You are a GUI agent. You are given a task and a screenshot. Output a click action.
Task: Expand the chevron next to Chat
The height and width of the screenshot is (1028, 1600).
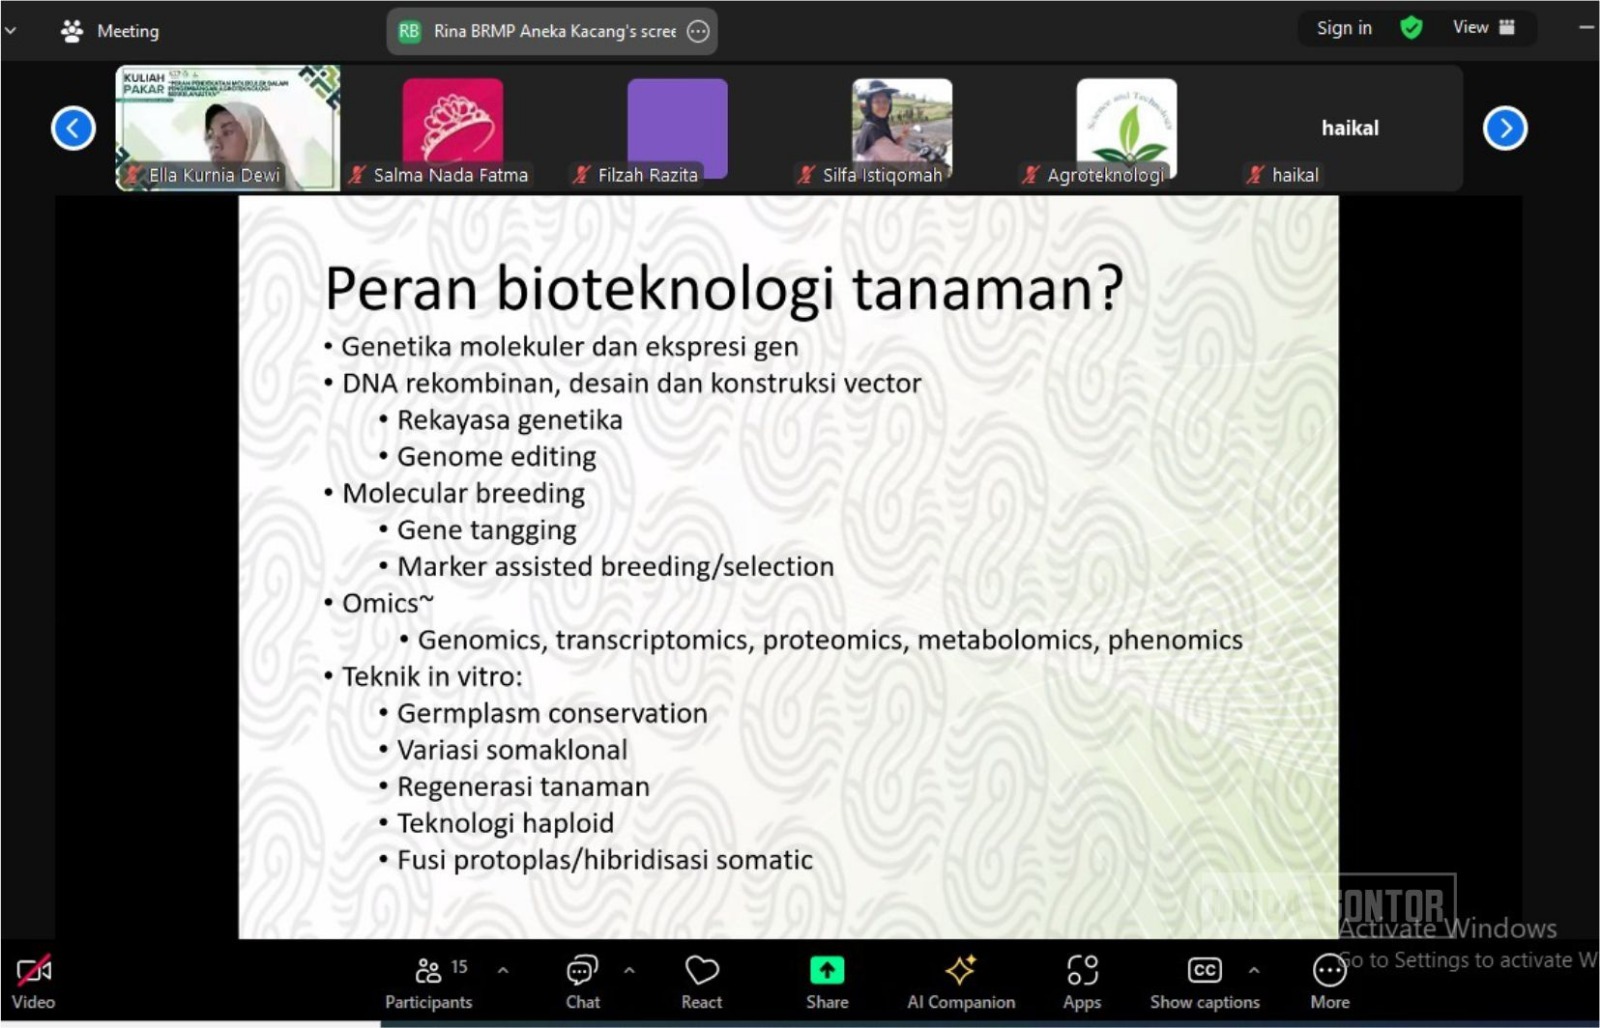629,968
